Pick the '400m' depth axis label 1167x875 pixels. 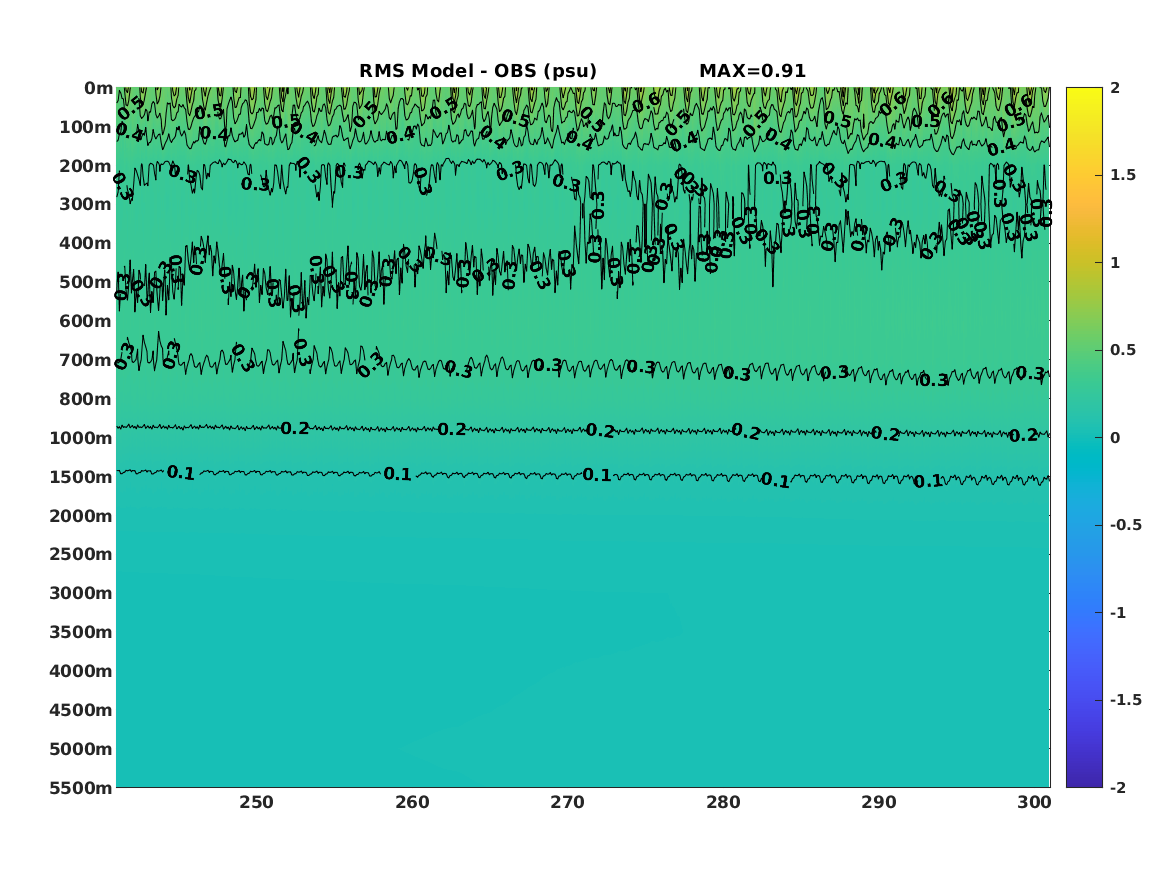pos(86,243)
